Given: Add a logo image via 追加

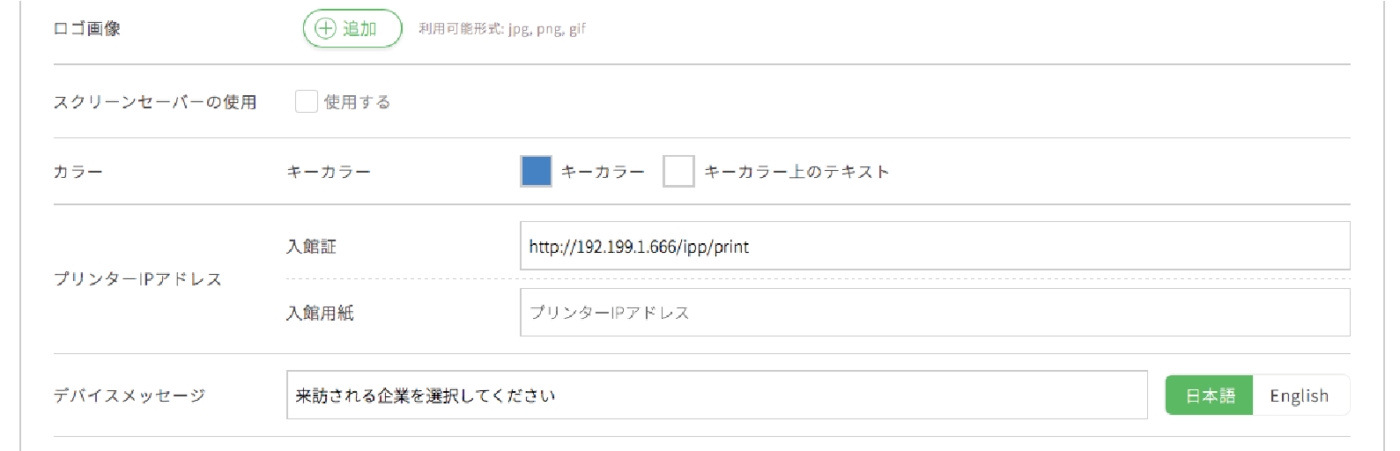Looking at the screenshot, I should pyautogui.click(x=352, y=29).
